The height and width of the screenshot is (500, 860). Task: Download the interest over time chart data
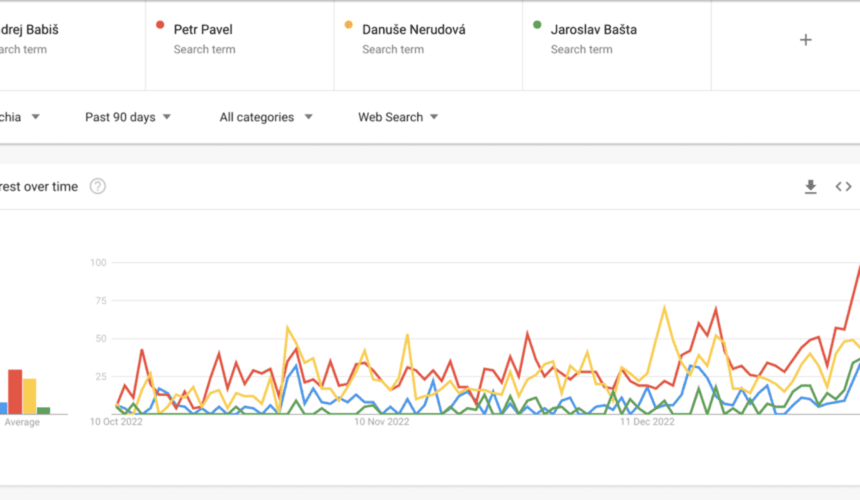[811, 186]
